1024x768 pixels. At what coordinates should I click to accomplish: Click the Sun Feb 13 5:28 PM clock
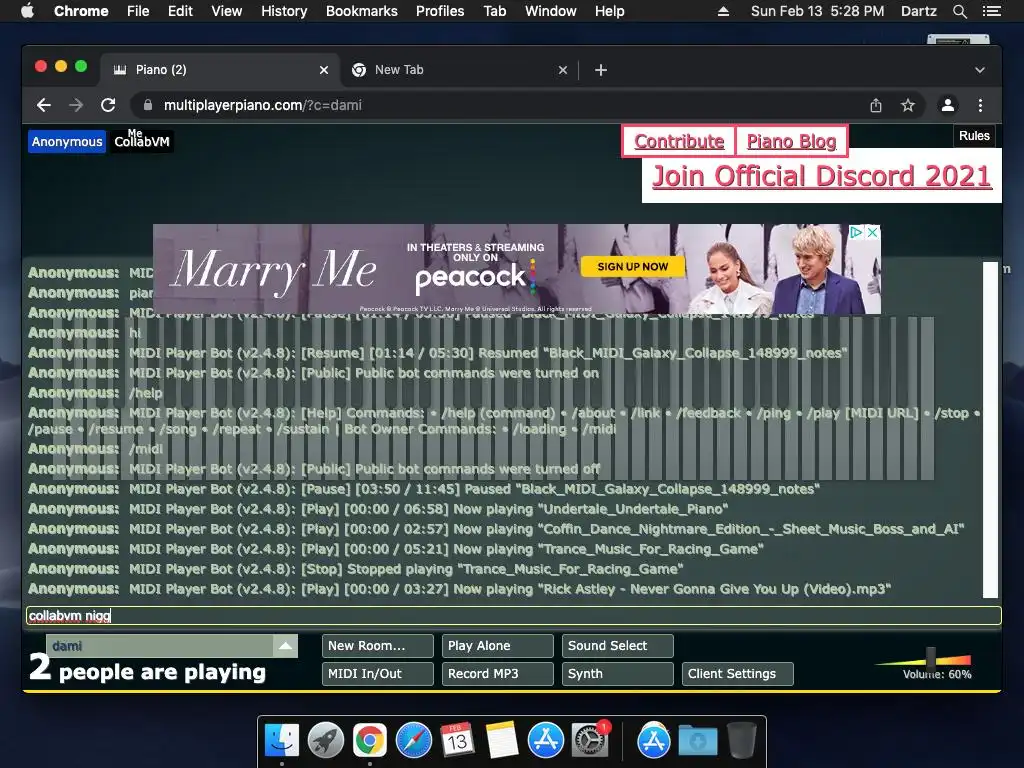[817, 11]
